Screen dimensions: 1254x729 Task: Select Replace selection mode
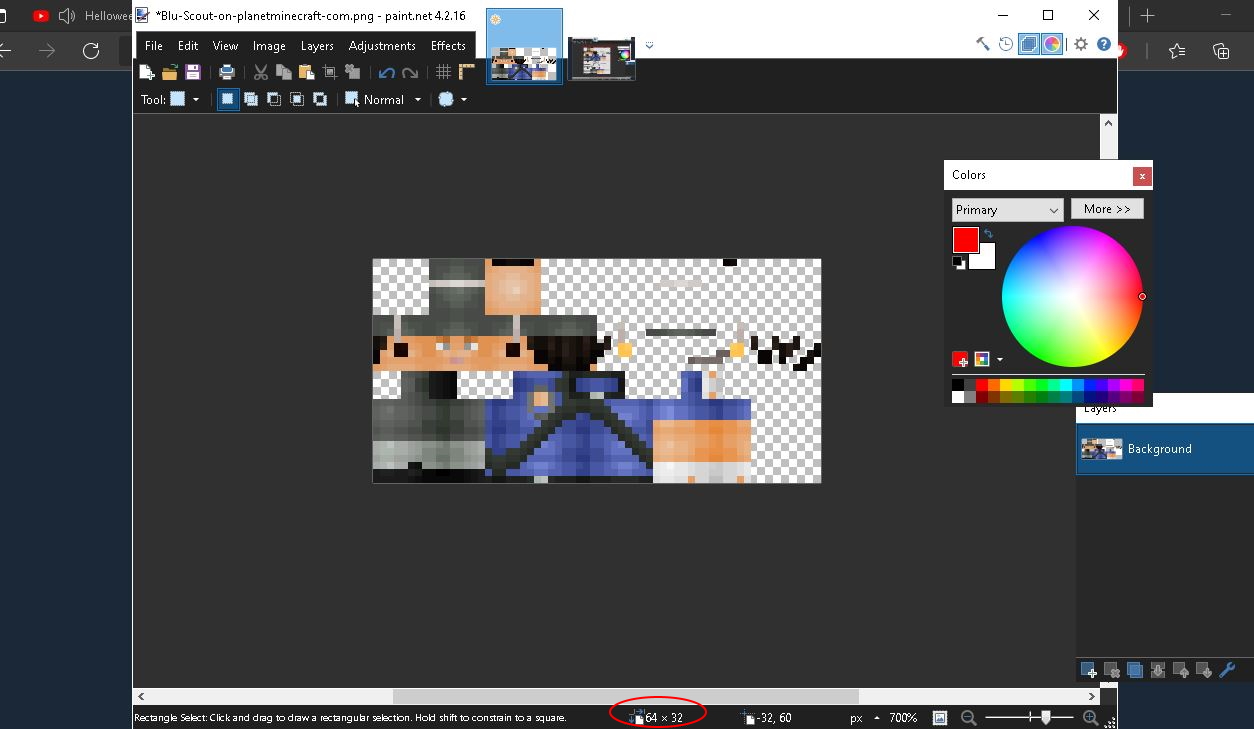[228, 99]
